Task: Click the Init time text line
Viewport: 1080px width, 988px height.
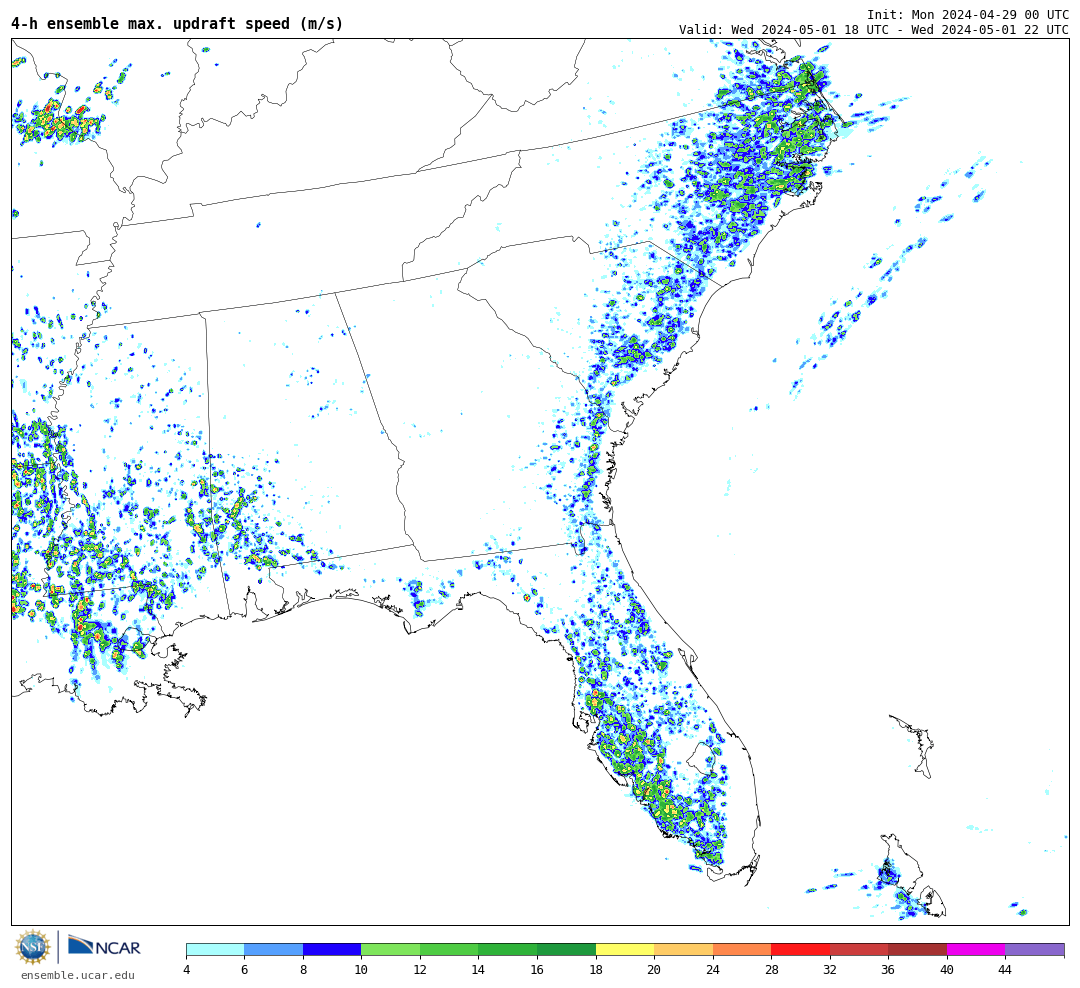Action: (968, 14)
